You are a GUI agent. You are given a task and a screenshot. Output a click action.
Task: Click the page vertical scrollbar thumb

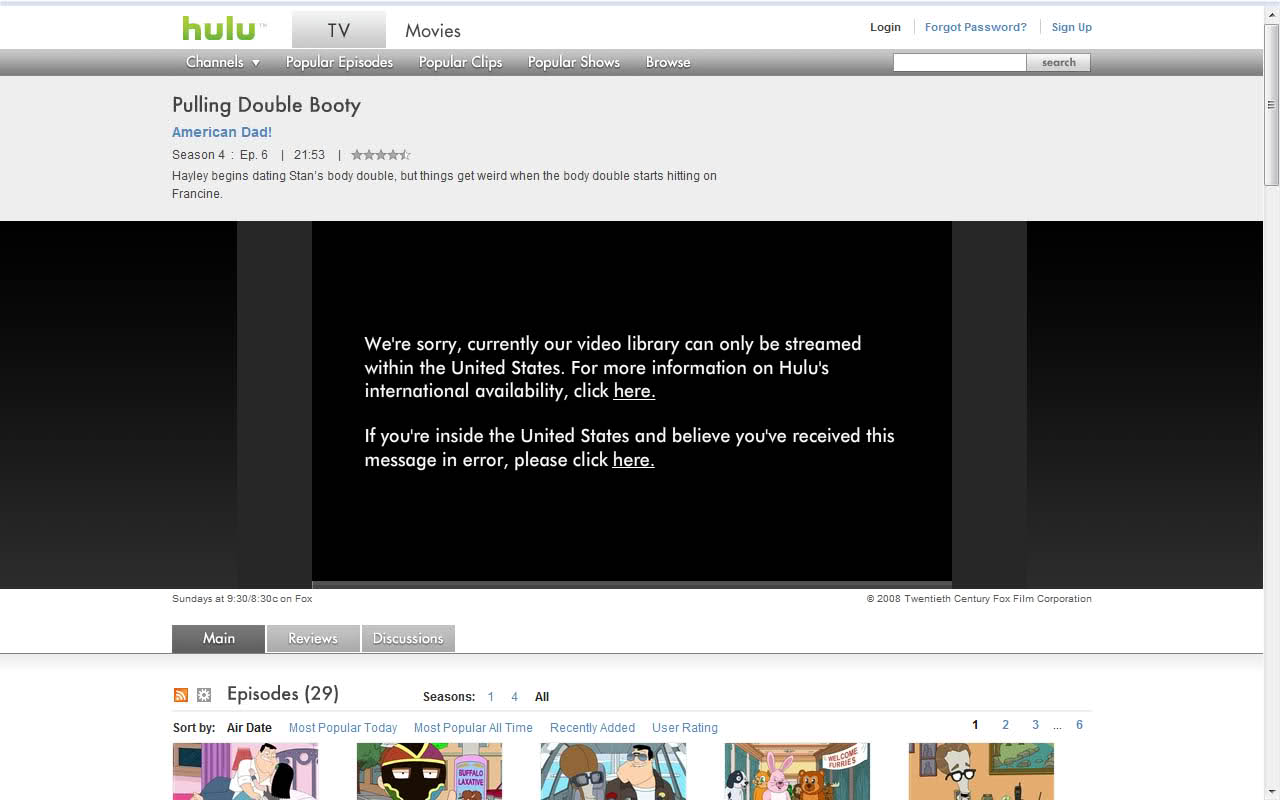point(1271,104)
